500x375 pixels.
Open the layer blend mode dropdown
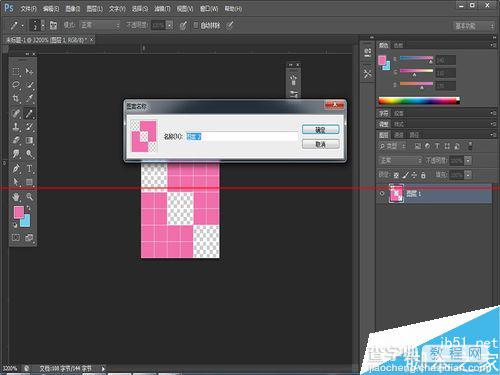[400, 160]
